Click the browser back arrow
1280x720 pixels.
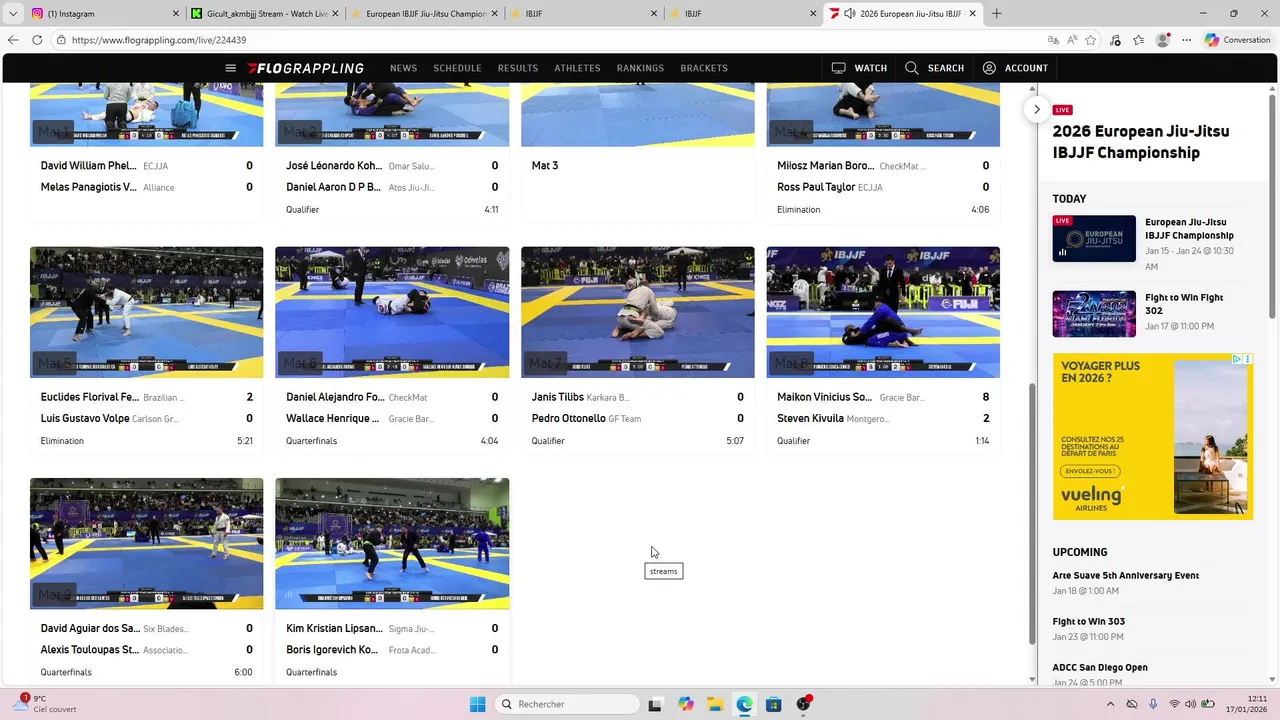(x=13, y=40)
